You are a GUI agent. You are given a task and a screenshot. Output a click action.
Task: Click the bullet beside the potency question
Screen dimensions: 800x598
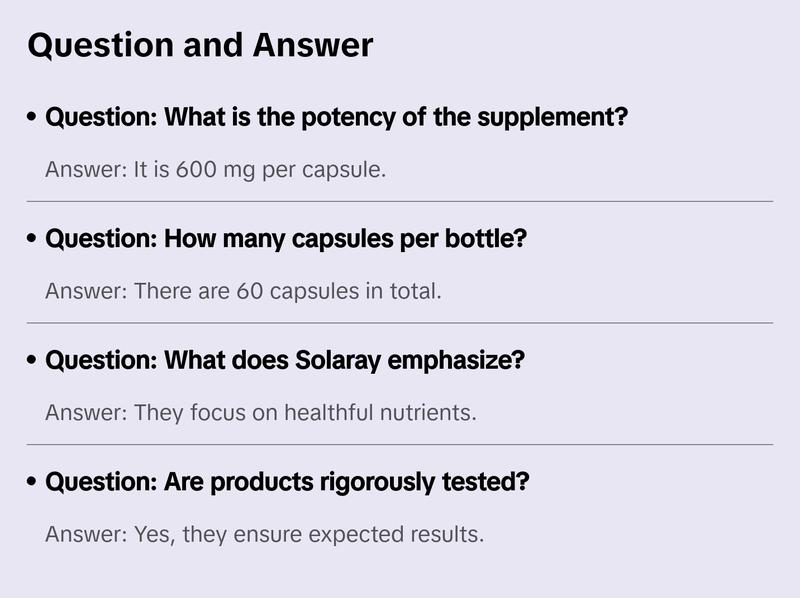click(33, 118)
